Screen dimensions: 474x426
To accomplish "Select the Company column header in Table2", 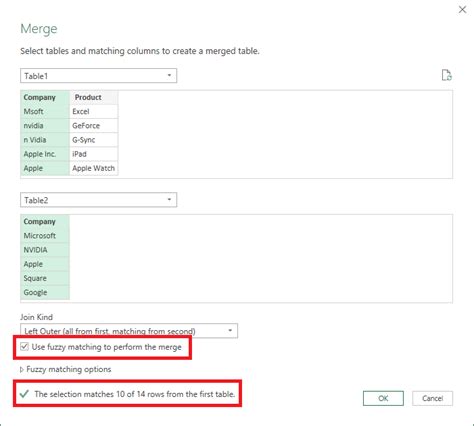I will tap(45, 222).
